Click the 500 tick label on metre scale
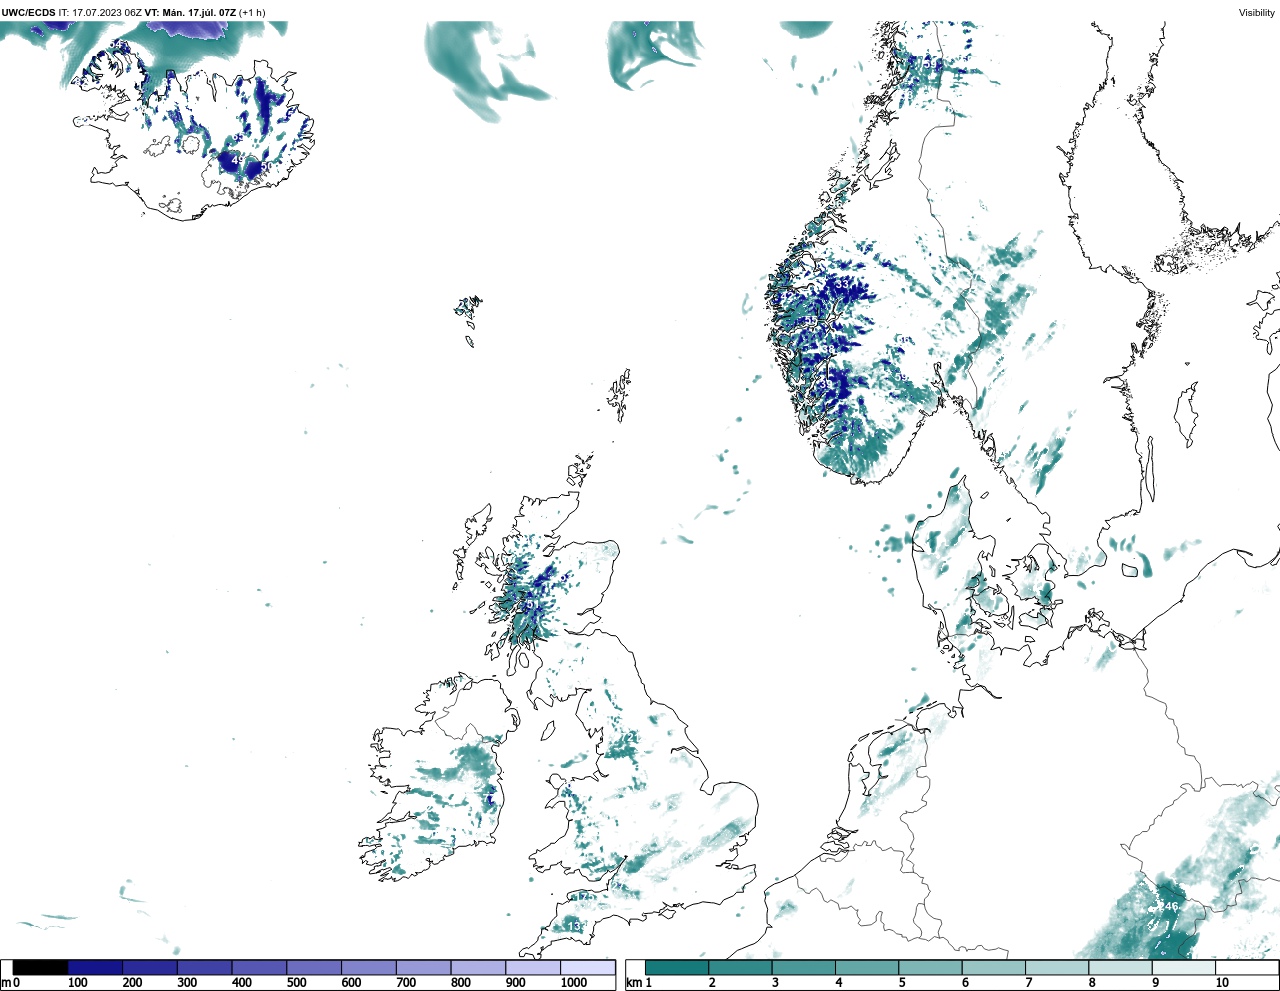 click(296, 983)
